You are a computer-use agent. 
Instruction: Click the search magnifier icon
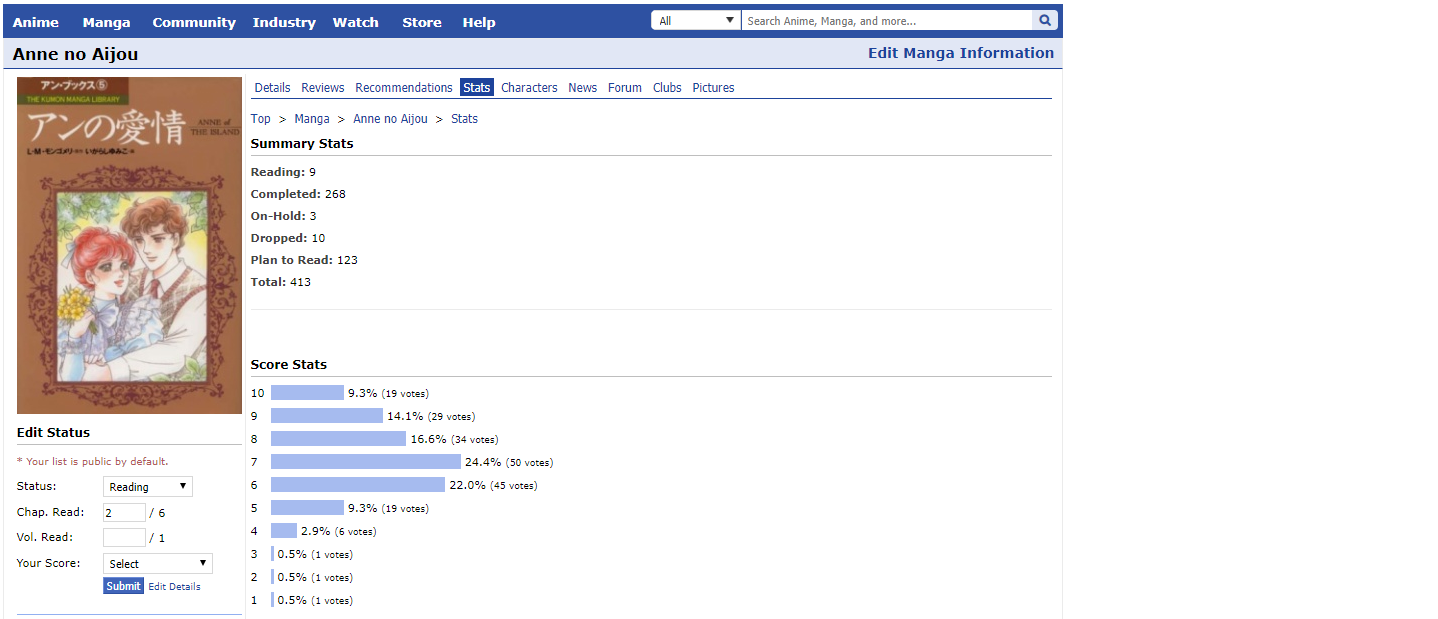[x=1045, y=20]
